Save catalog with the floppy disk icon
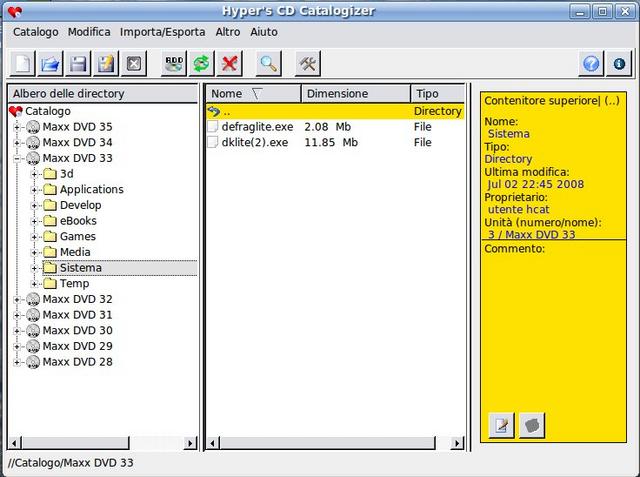 coord(78,64)
